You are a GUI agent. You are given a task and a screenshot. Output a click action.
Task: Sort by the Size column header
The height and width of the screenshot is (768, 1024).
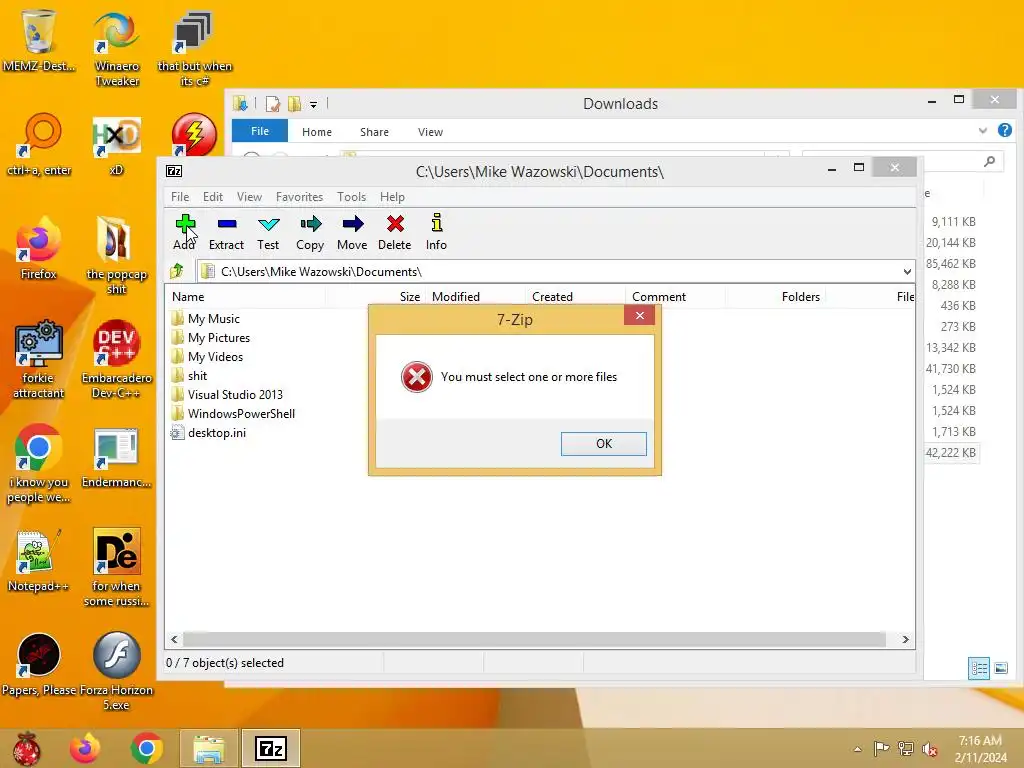click(x=376, y=296)
